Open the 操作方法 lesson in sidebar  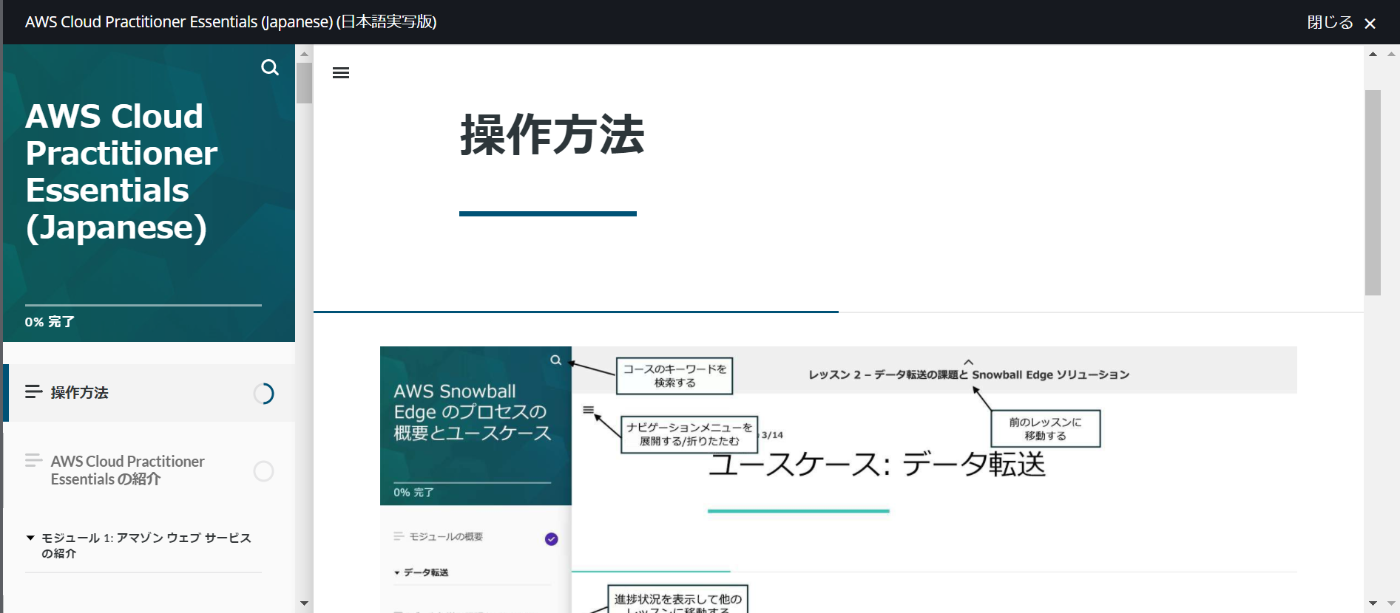pyautogui.click(x=149, y=393)
